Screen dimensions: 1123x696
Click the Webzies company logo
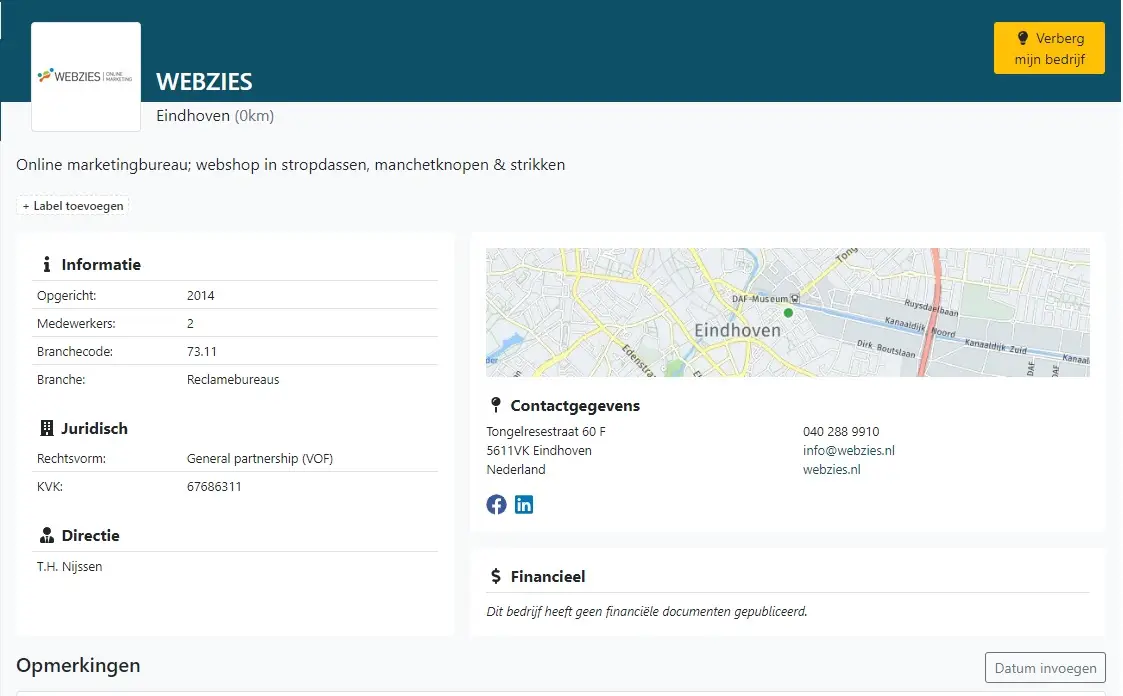[x=86, y=77]
